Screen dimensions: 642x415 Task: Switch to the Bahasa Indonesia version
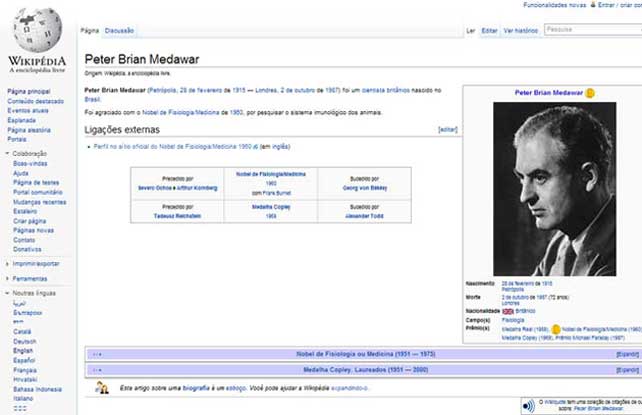click(x=37, y=389)
